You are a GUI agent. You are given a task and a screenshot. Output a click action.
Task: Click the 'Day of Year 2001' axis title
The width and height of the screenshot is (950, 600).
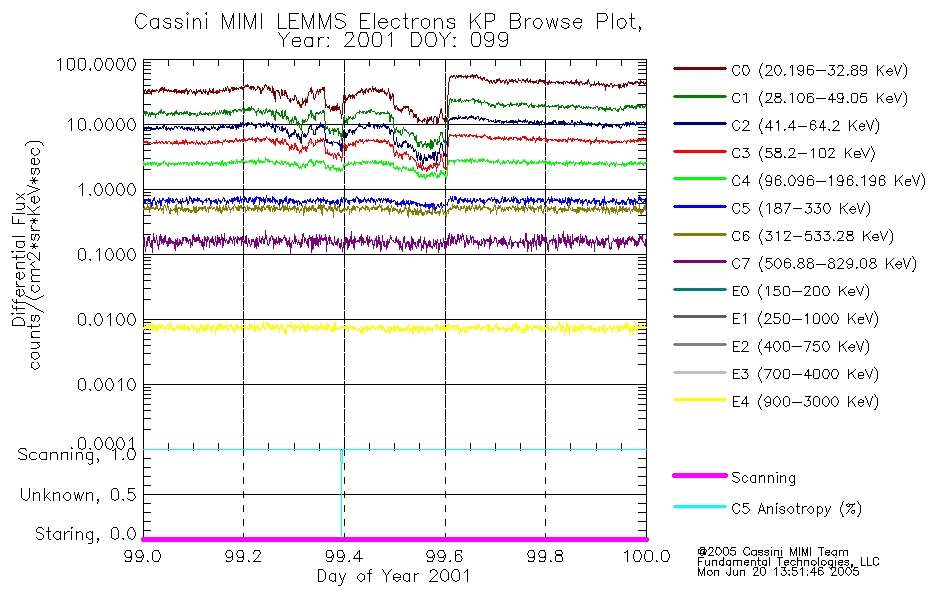click(393, 576)
